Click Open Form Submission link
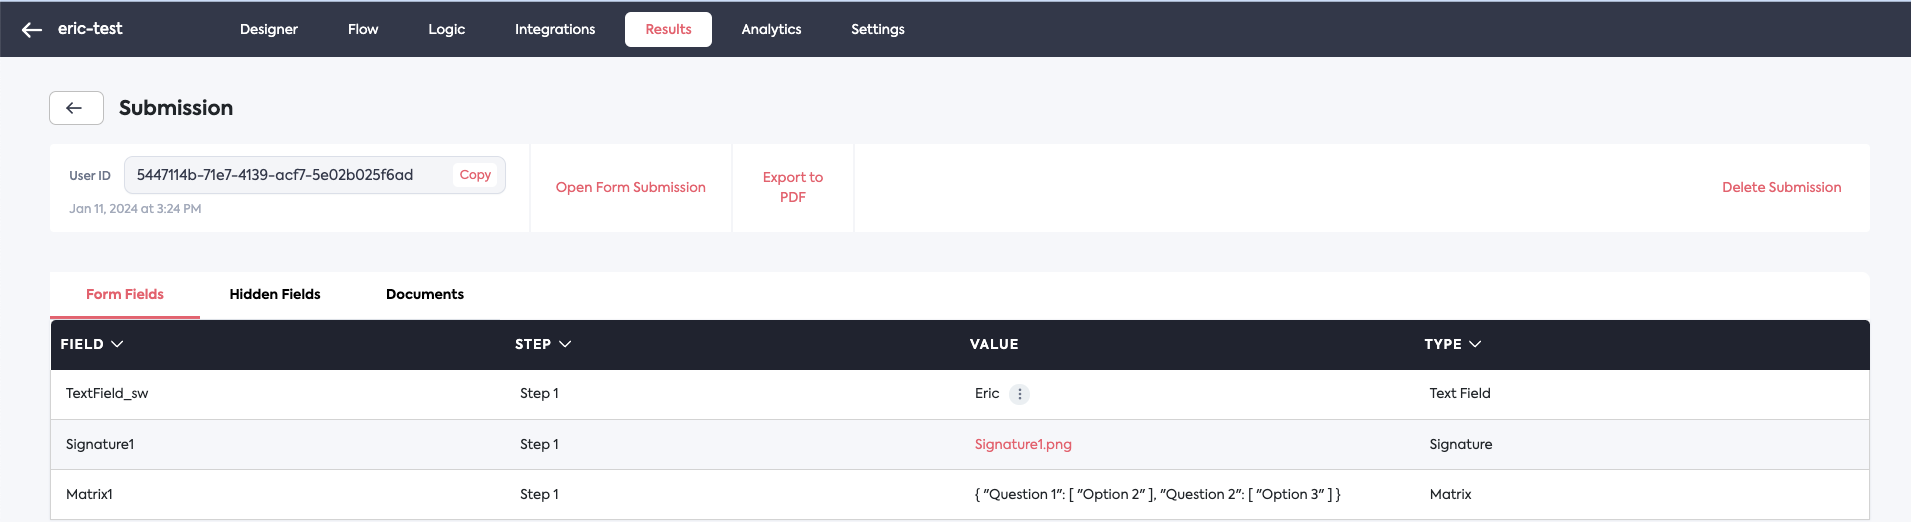Viewport: 1911px width, 522px height. pyautogui.click(x=630, y=187)
